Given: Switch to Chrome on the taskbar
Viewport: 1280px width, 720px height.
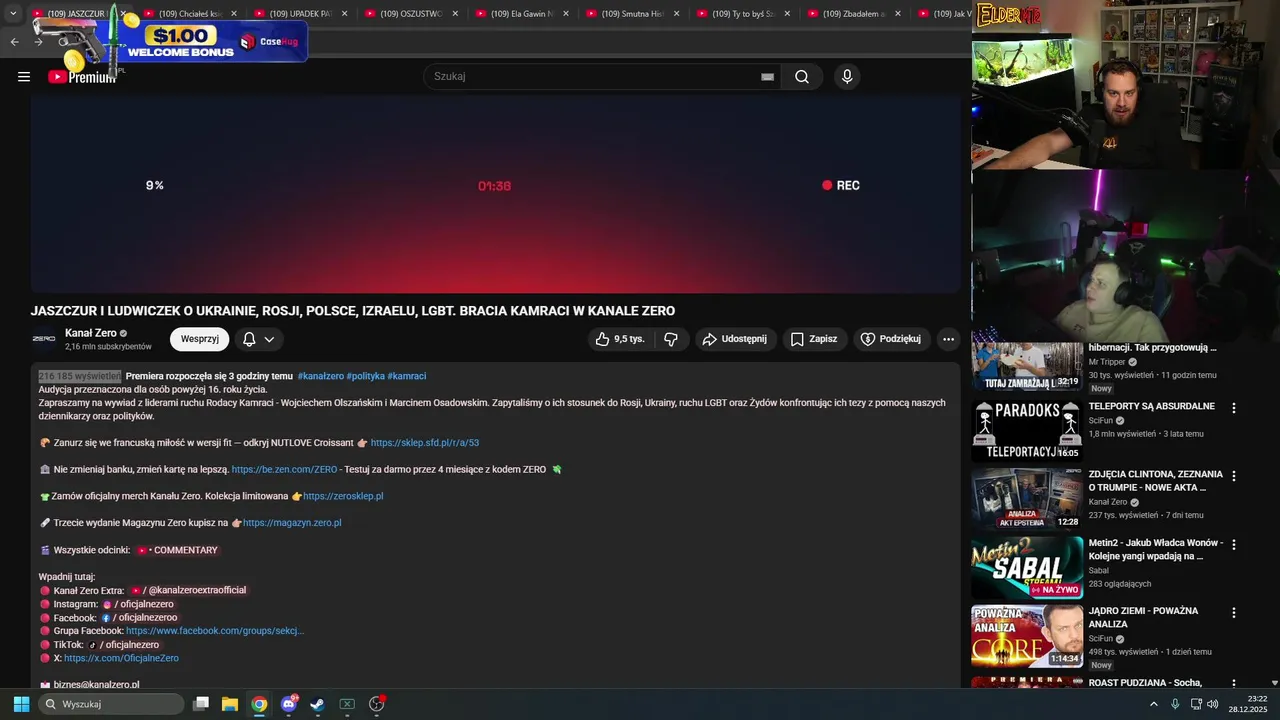Looking at the screenshot, I should point(259,704).
